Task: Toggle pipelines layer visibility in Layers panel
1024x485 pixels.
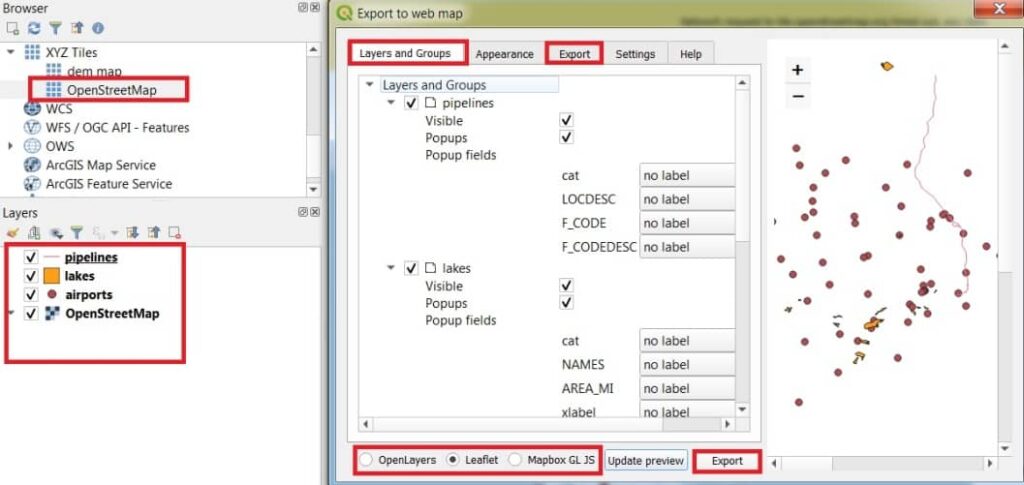Action: click(30, 257)
